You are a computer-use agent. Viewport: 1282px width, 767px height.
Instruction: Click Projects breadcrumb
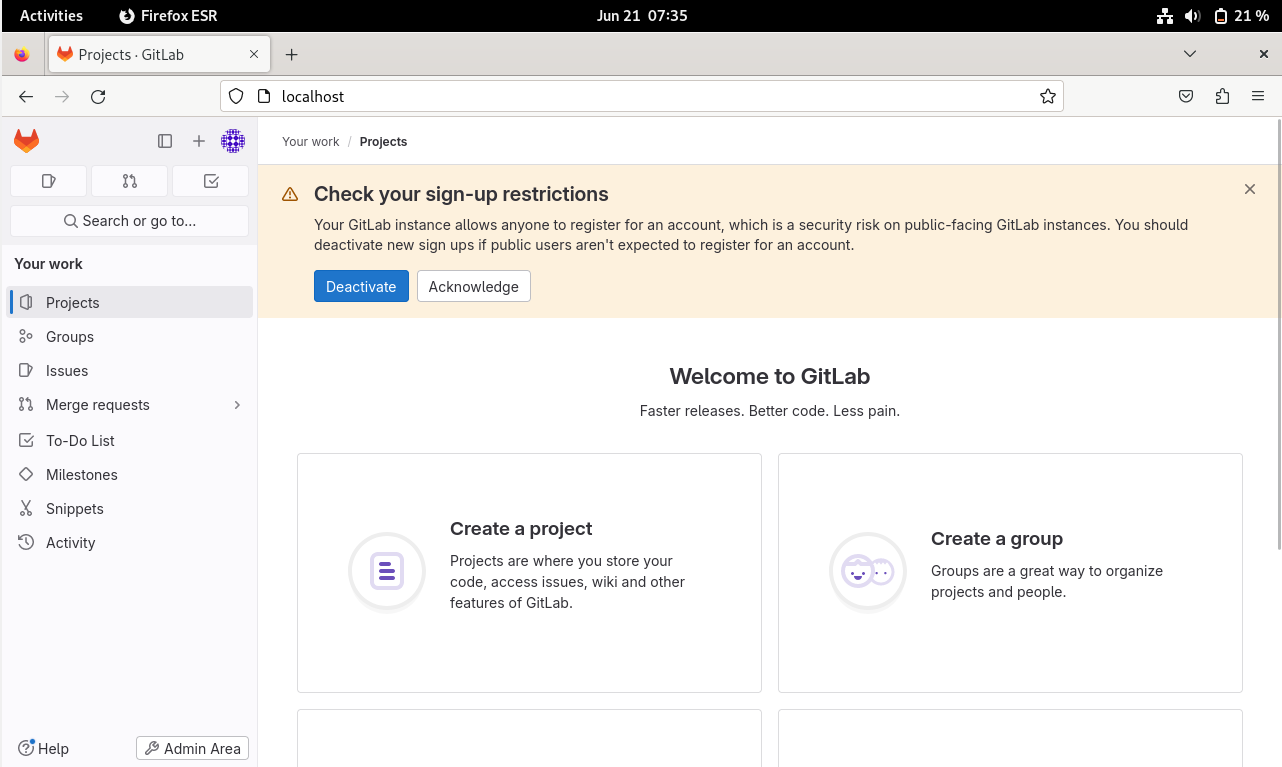pyautogui.click(x=383, y=142)
